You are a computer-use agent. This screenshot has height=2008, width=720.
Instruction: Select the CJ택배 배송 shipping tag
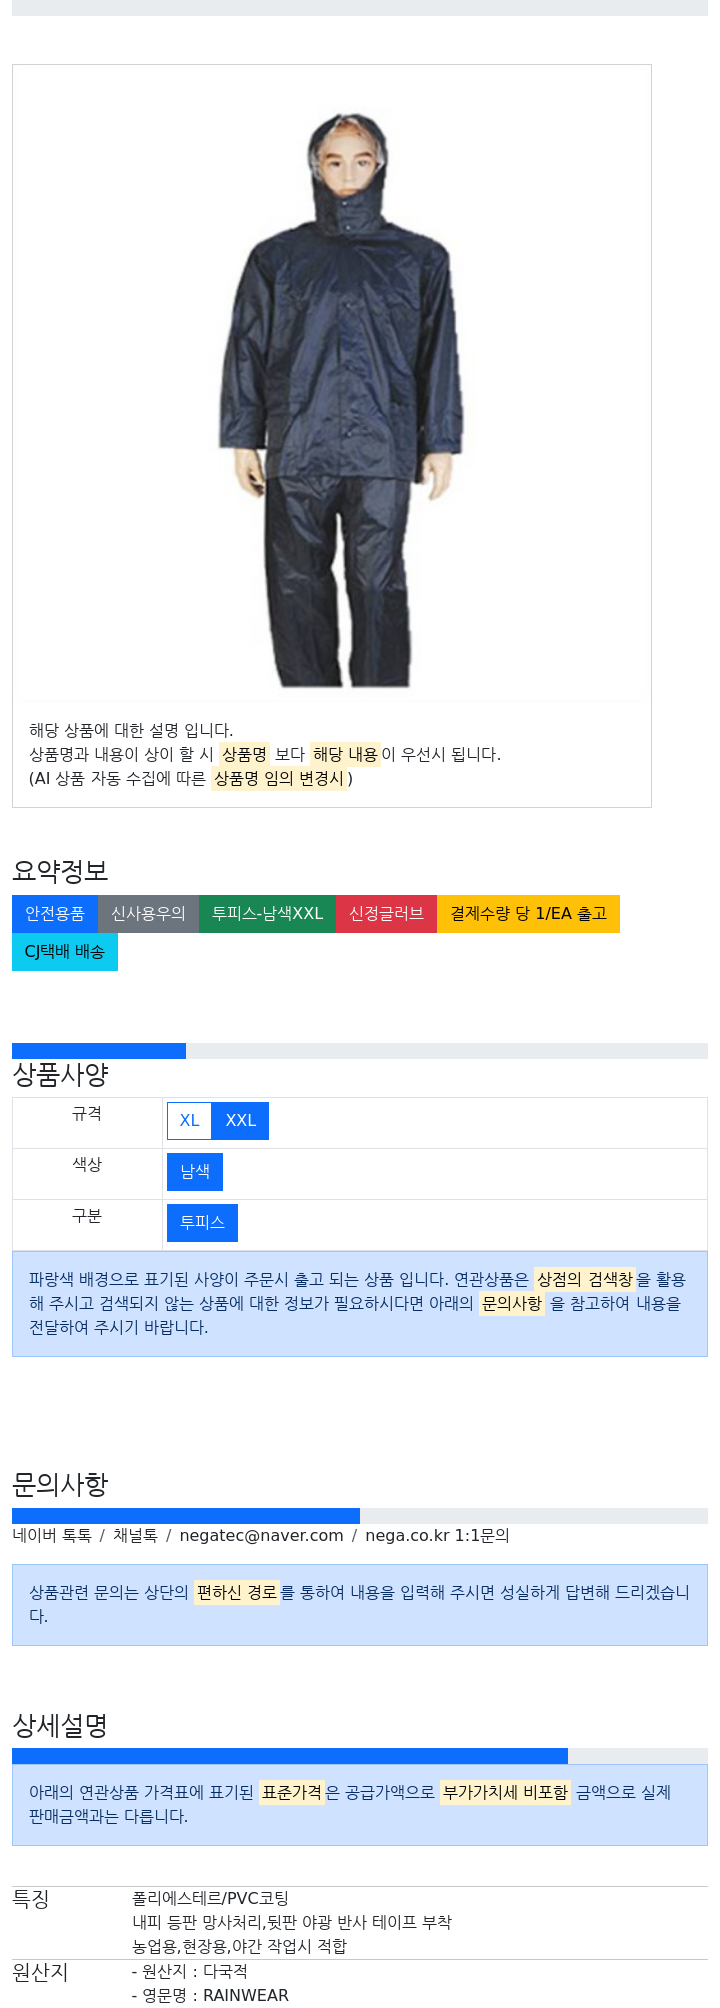65,952
